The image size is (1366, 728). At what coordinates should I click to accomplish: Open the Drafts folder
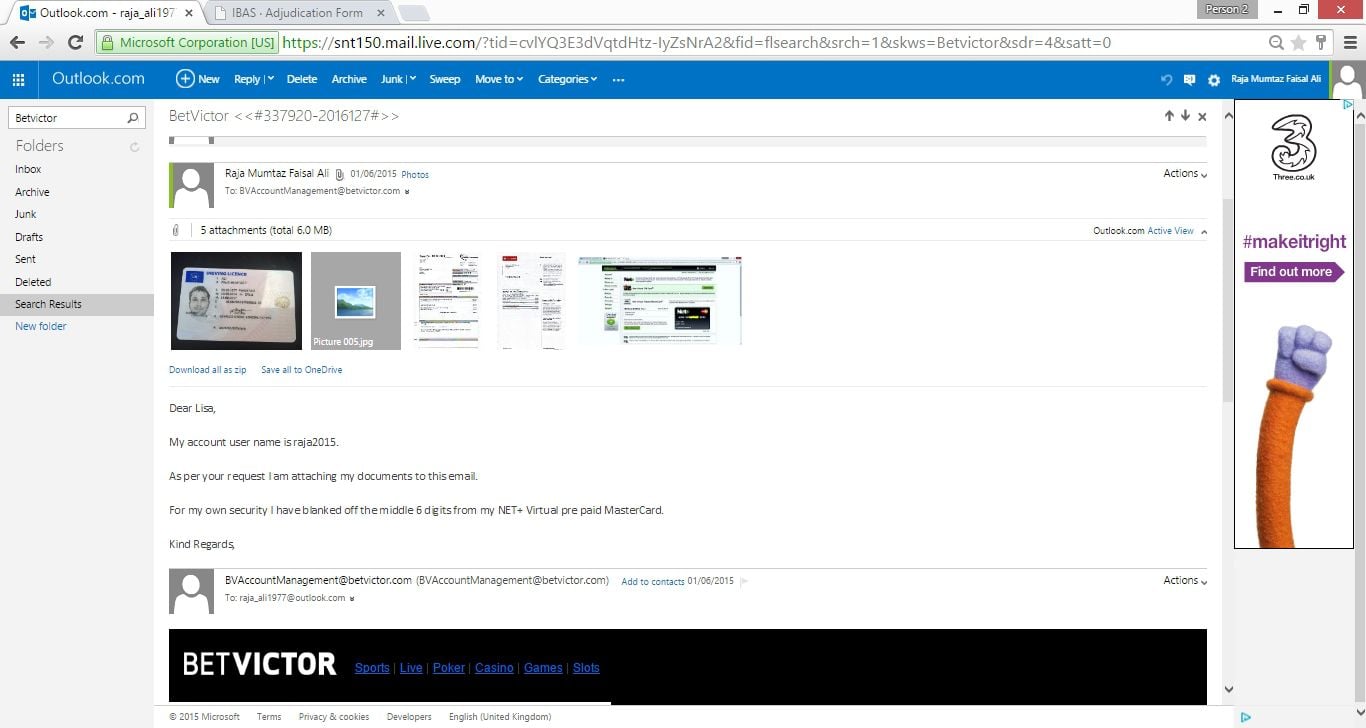point(29,237)
